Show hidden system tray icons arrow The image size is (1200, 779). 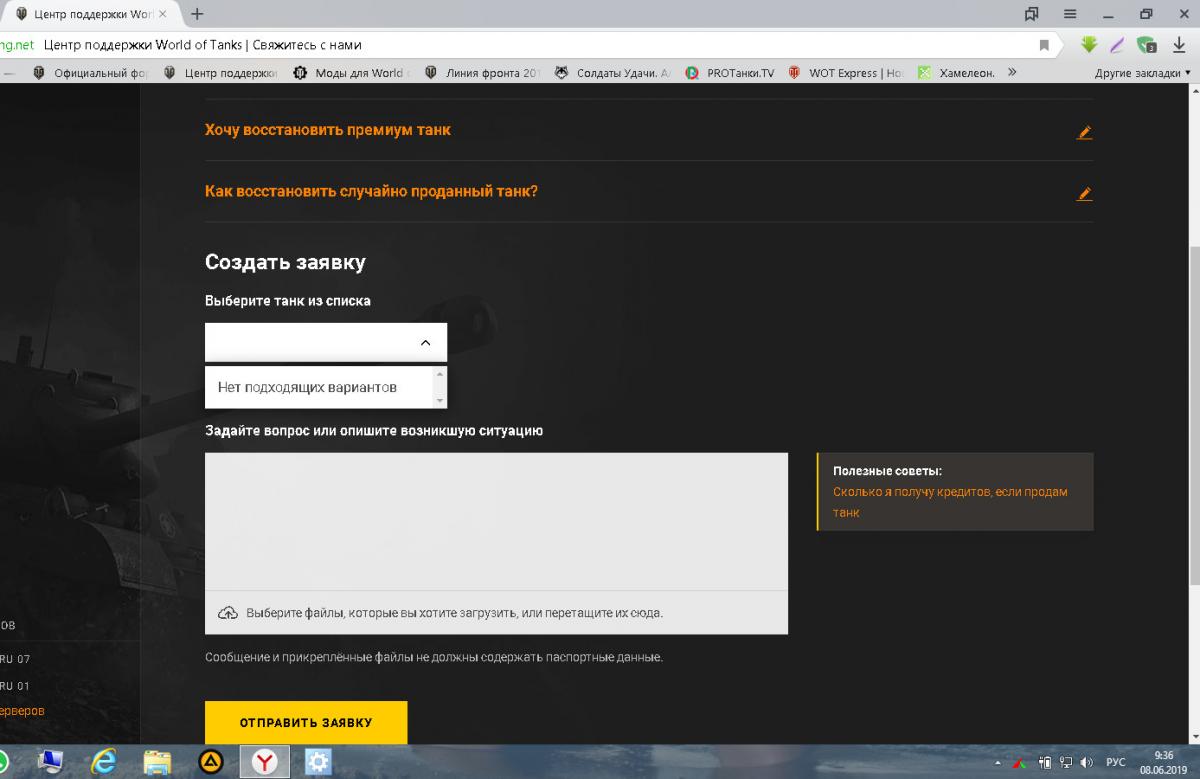click(x=996, y=763)
